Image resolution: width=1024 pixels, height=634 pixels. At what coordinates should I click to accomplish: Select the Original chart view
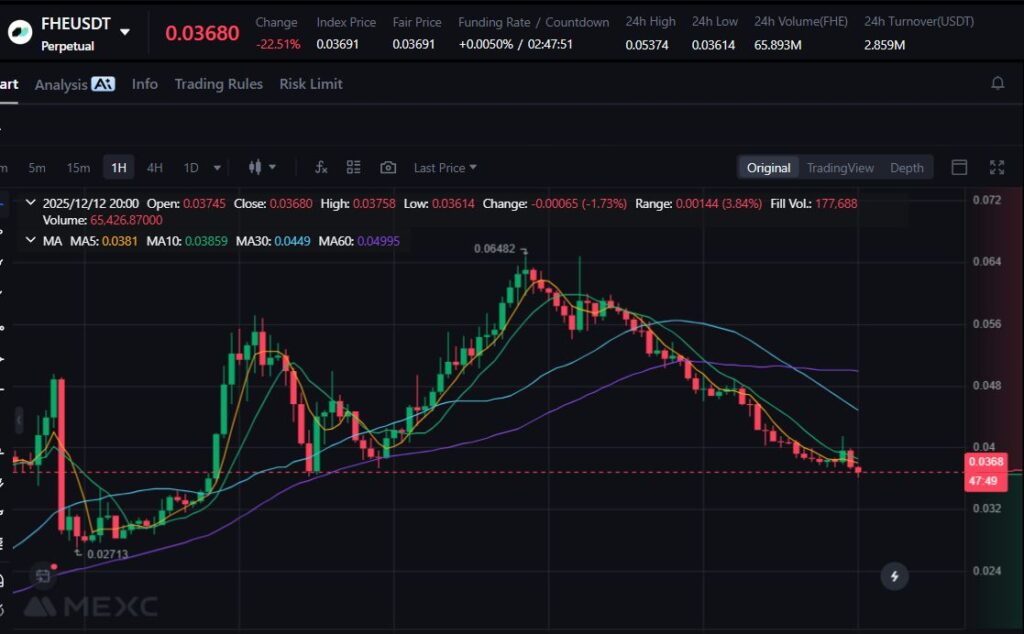pos(768,168)
